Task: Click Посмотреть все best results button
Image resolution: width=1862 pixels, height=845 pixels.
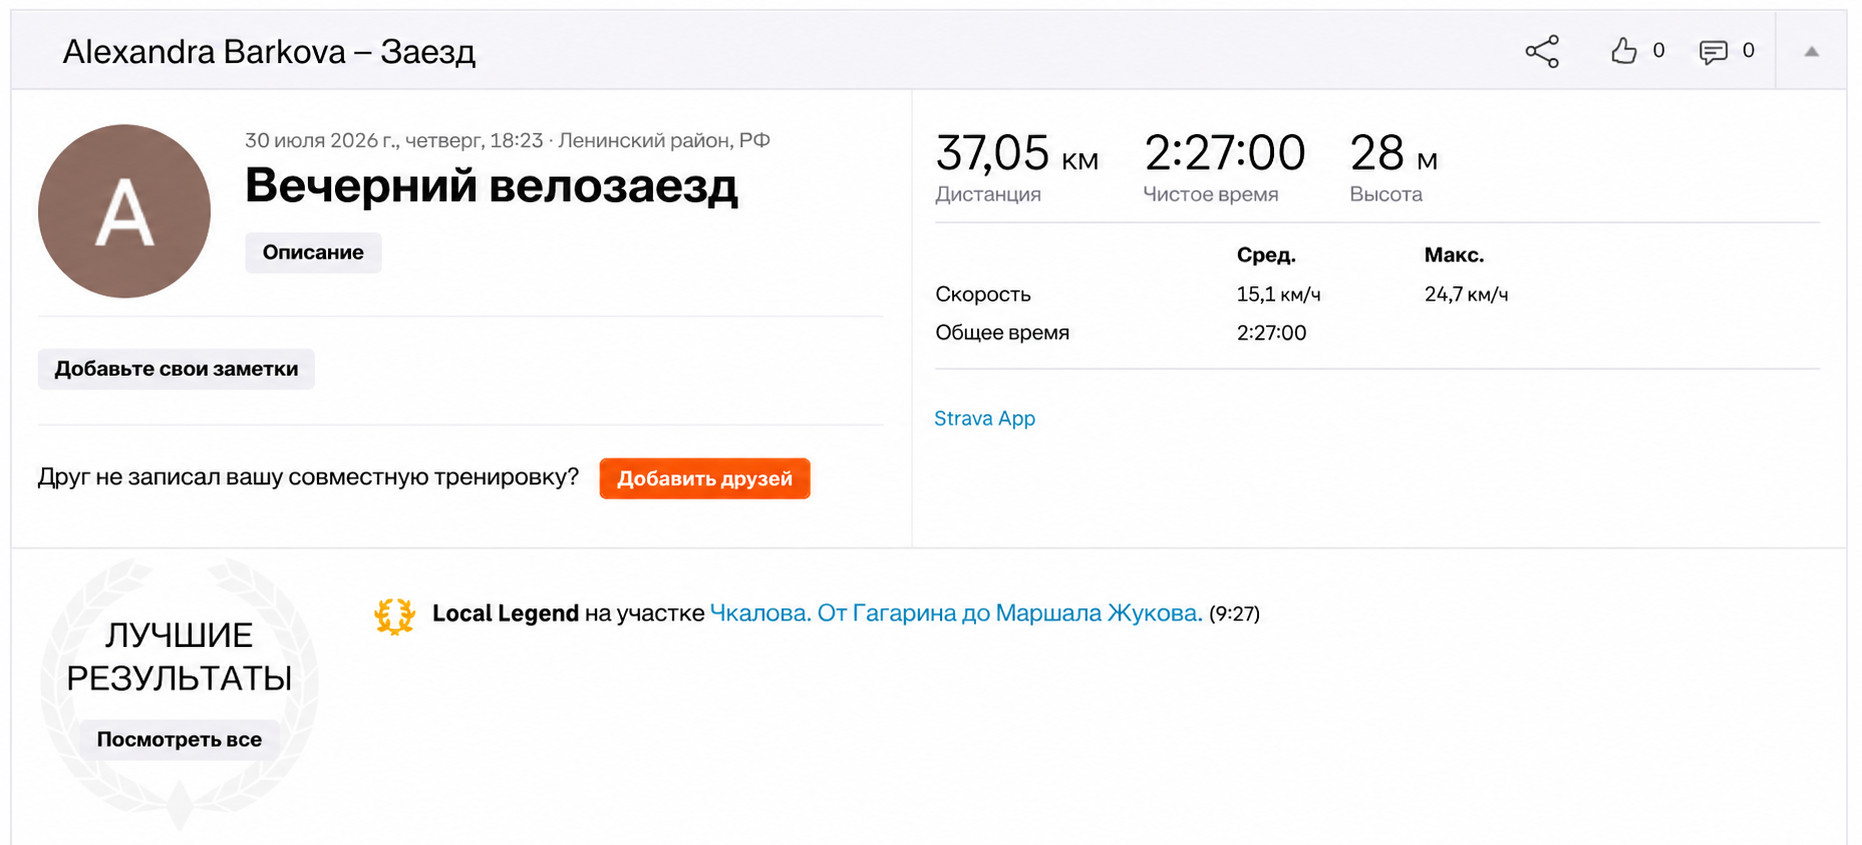Action: (179, 740)
